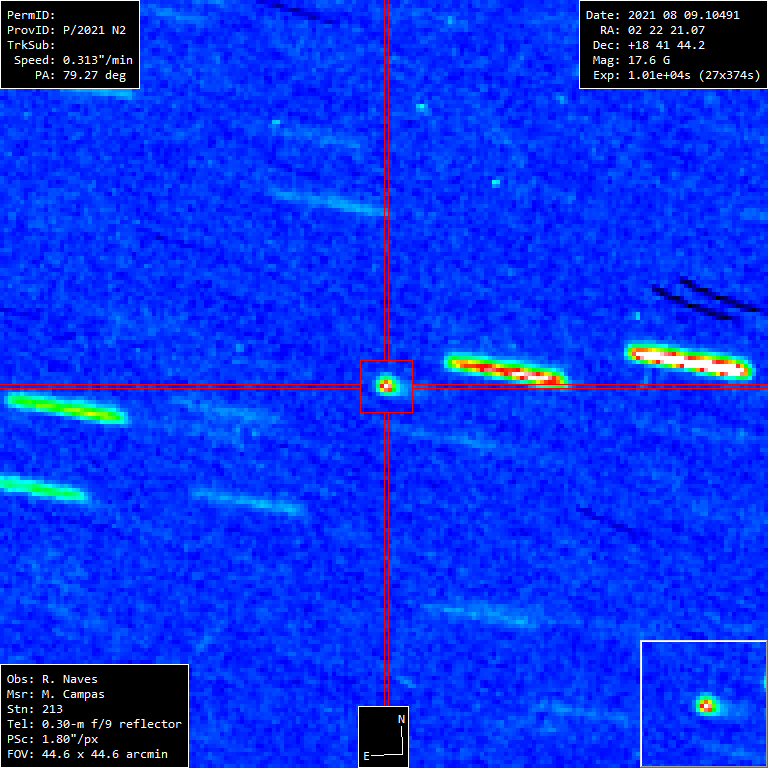Click the 'Msr: M. Campas' line
The image size is (768, 768).
tap(56, 694)
